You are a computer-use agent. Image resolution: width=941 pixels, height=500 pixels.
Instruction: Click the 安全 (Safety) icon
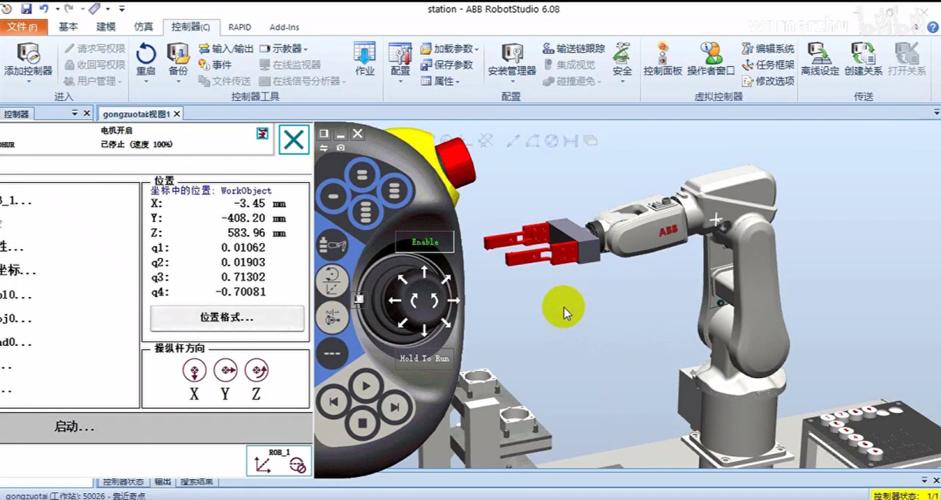[x=622, y=53]
